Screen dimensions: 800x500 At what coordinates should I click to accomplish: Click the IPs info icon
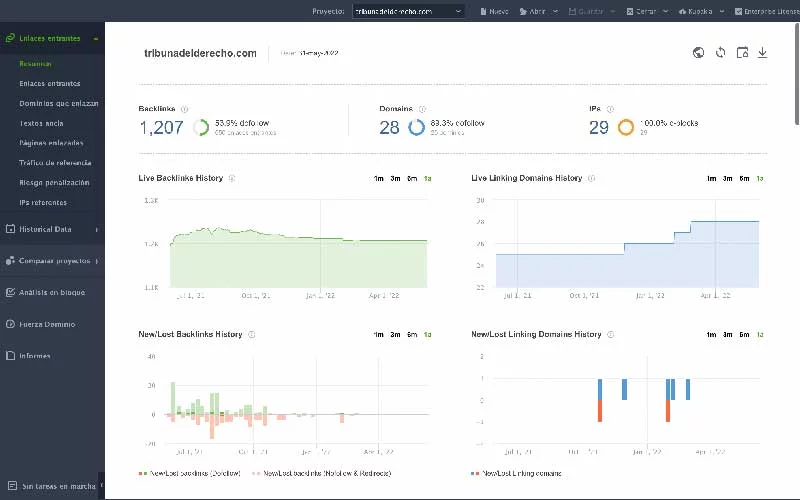pos(610,109)
